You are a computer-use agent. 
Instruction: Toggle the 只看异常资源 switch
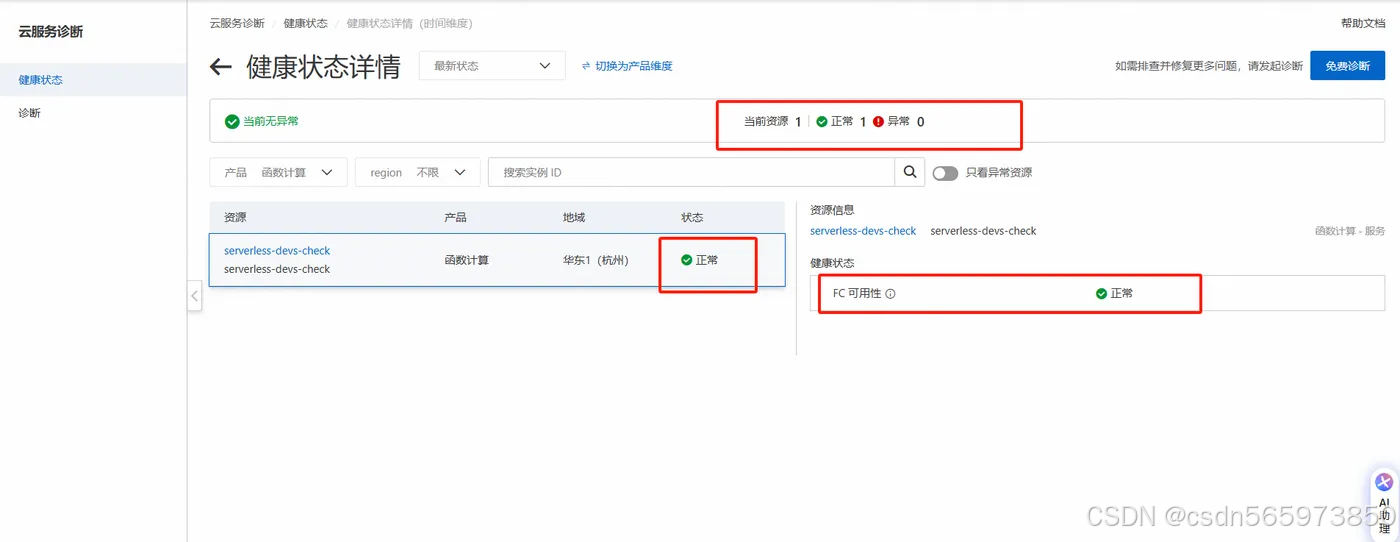pyautogui.click(x=945, y=173)
